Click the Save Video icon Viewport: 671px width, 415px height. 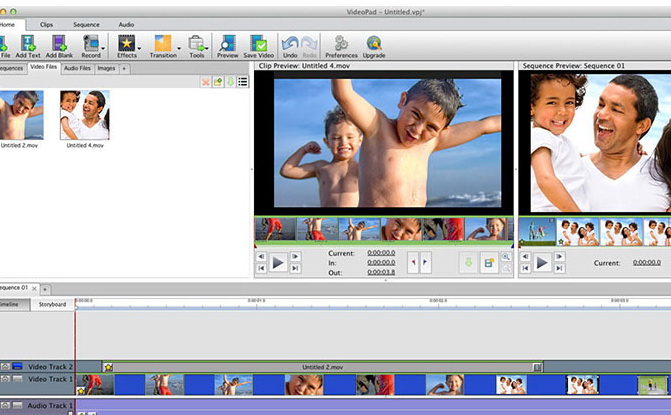258,43
